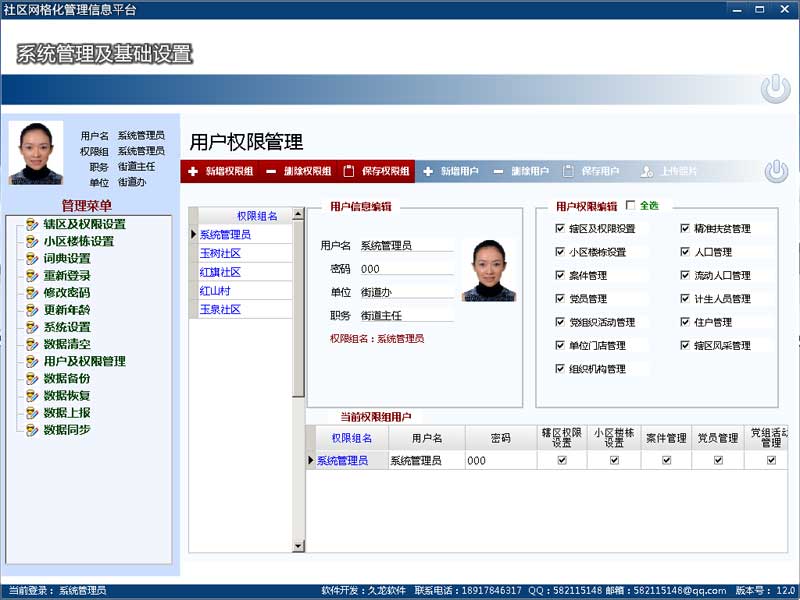Toggle 组织机构管理 permission checkbox
The height and width of the screenshot is (600, 800).
pyautogui.click(x=560, y=368)
